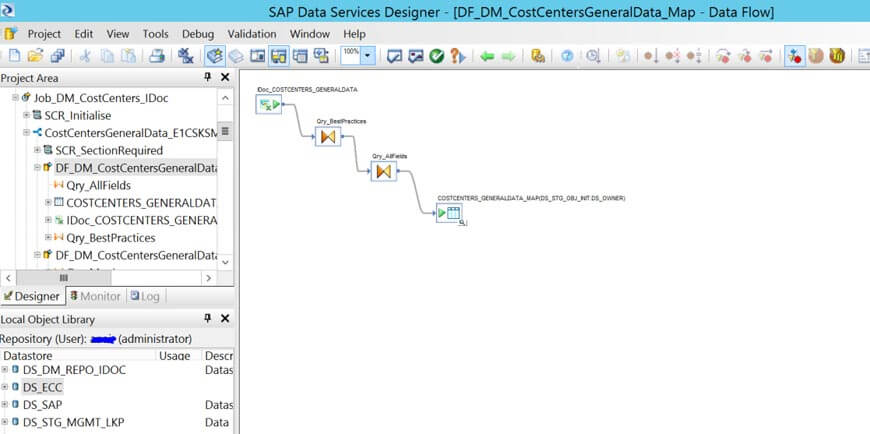Toggle the Palette toolbar button
The height and width of the screenshot is (434, 870).
(x=321, y=56)
